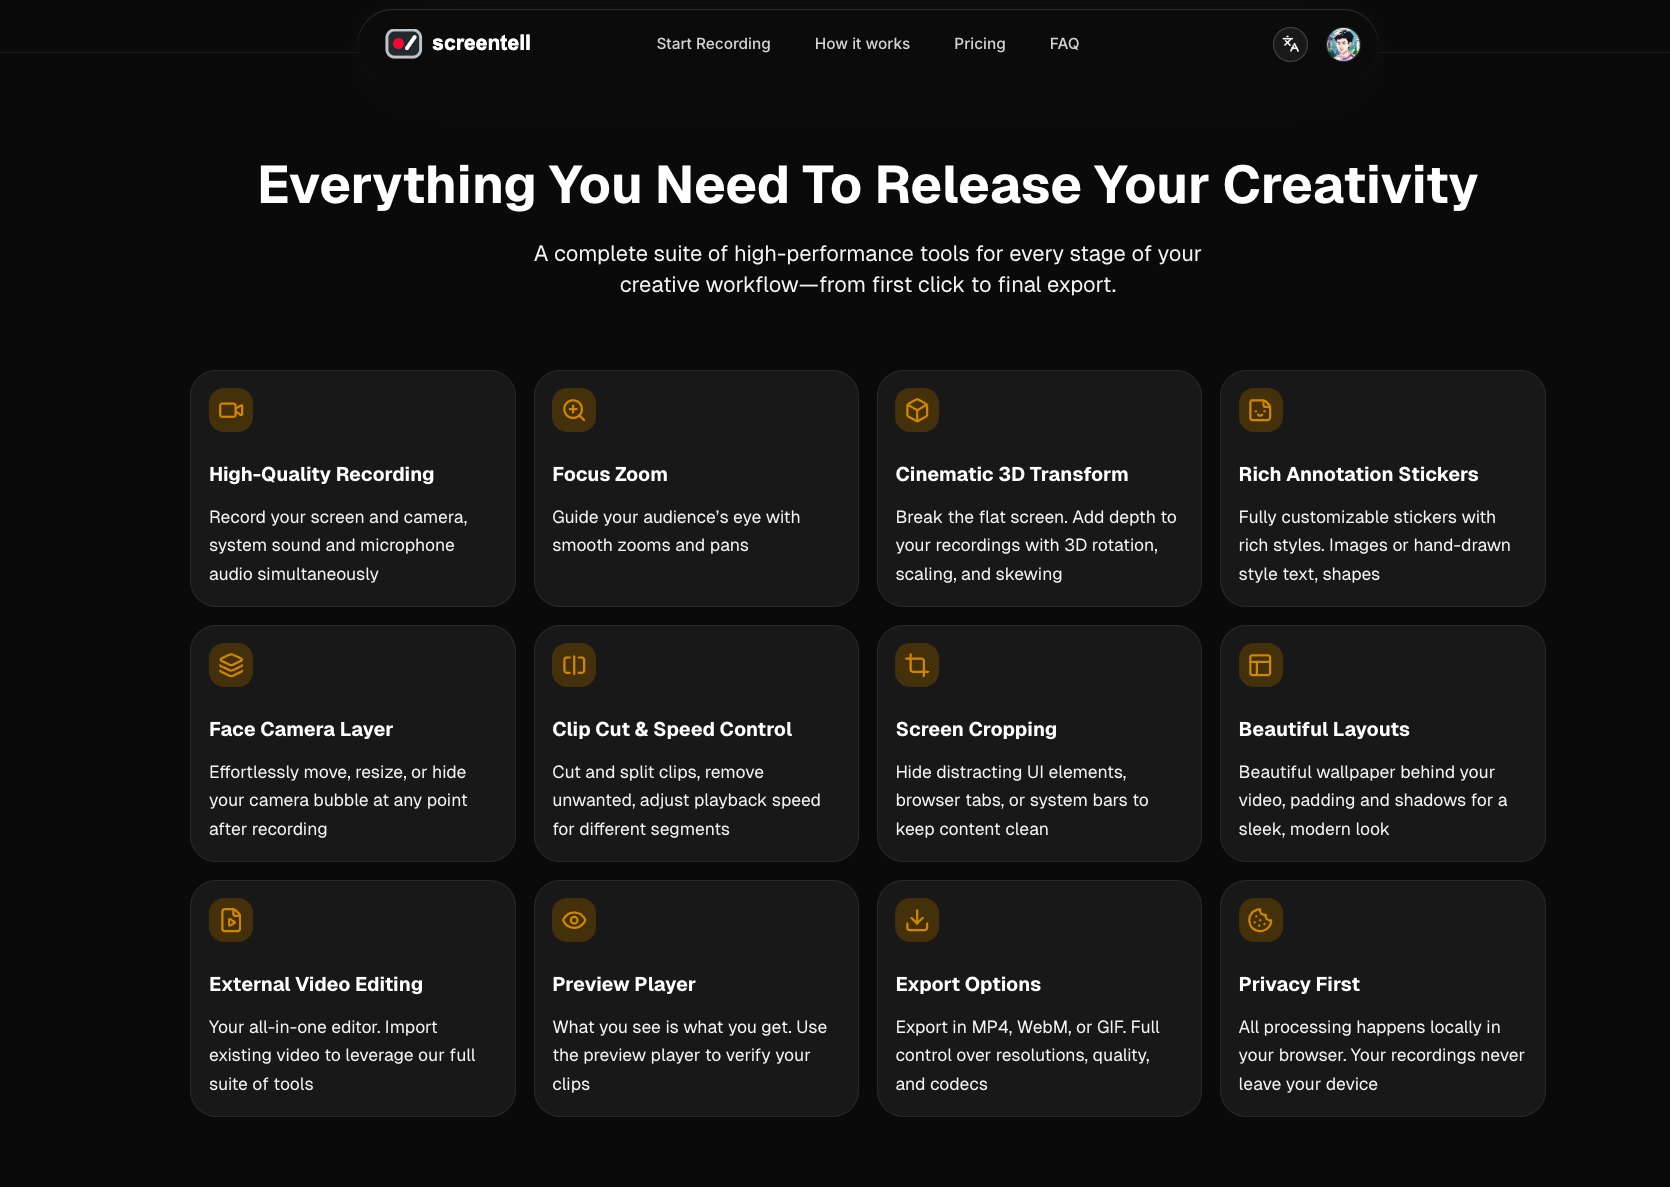Click the Focus Zoom magnifier icon

(574, 410)
